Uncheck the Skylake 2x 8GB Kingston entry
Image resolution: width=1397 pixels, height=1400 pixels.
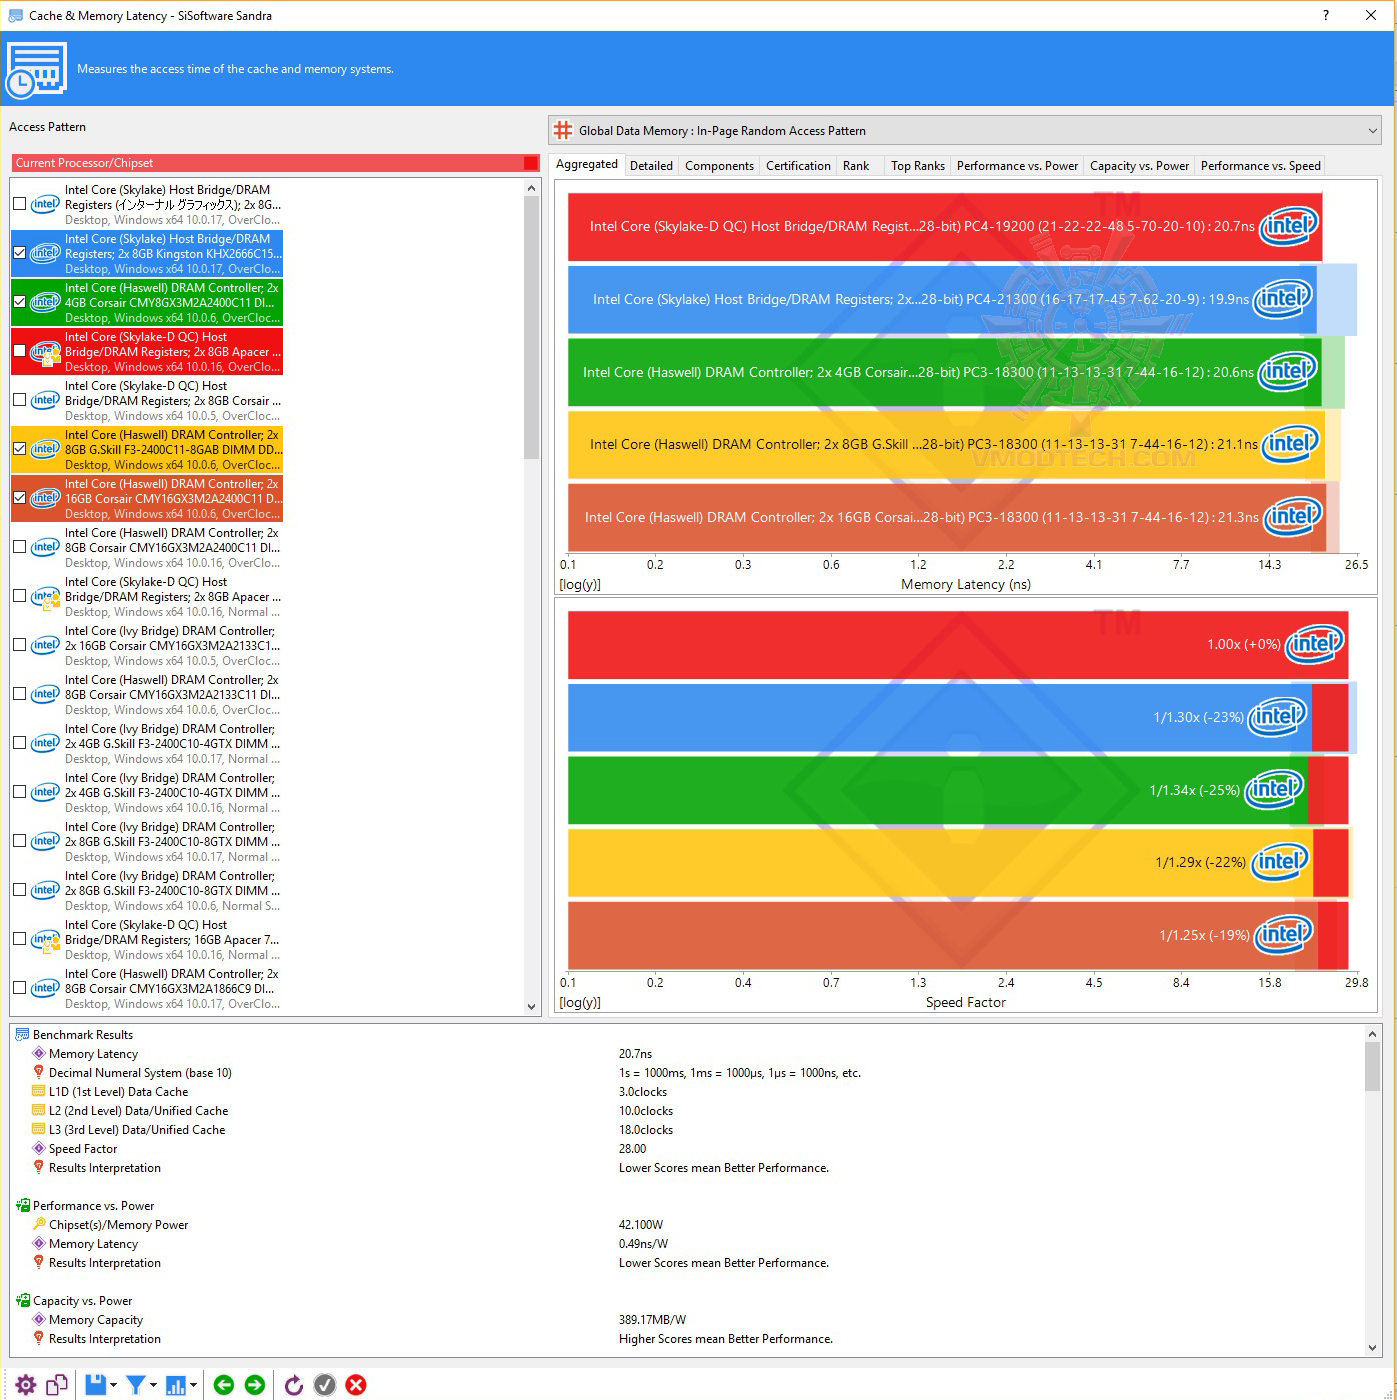19,253
